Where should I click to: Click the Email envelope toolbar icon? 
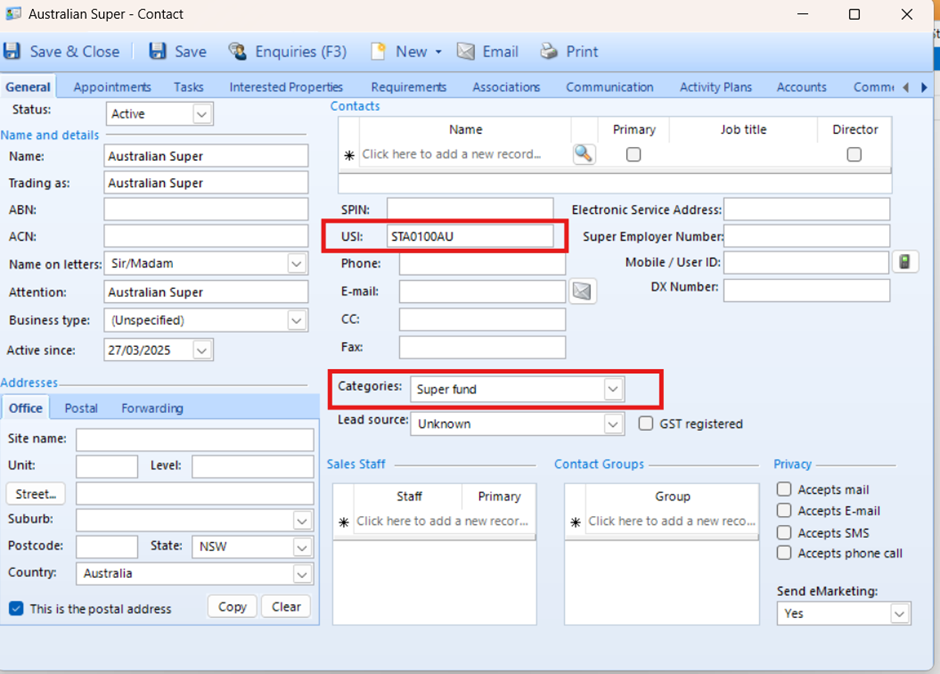[x=466, y=52]
